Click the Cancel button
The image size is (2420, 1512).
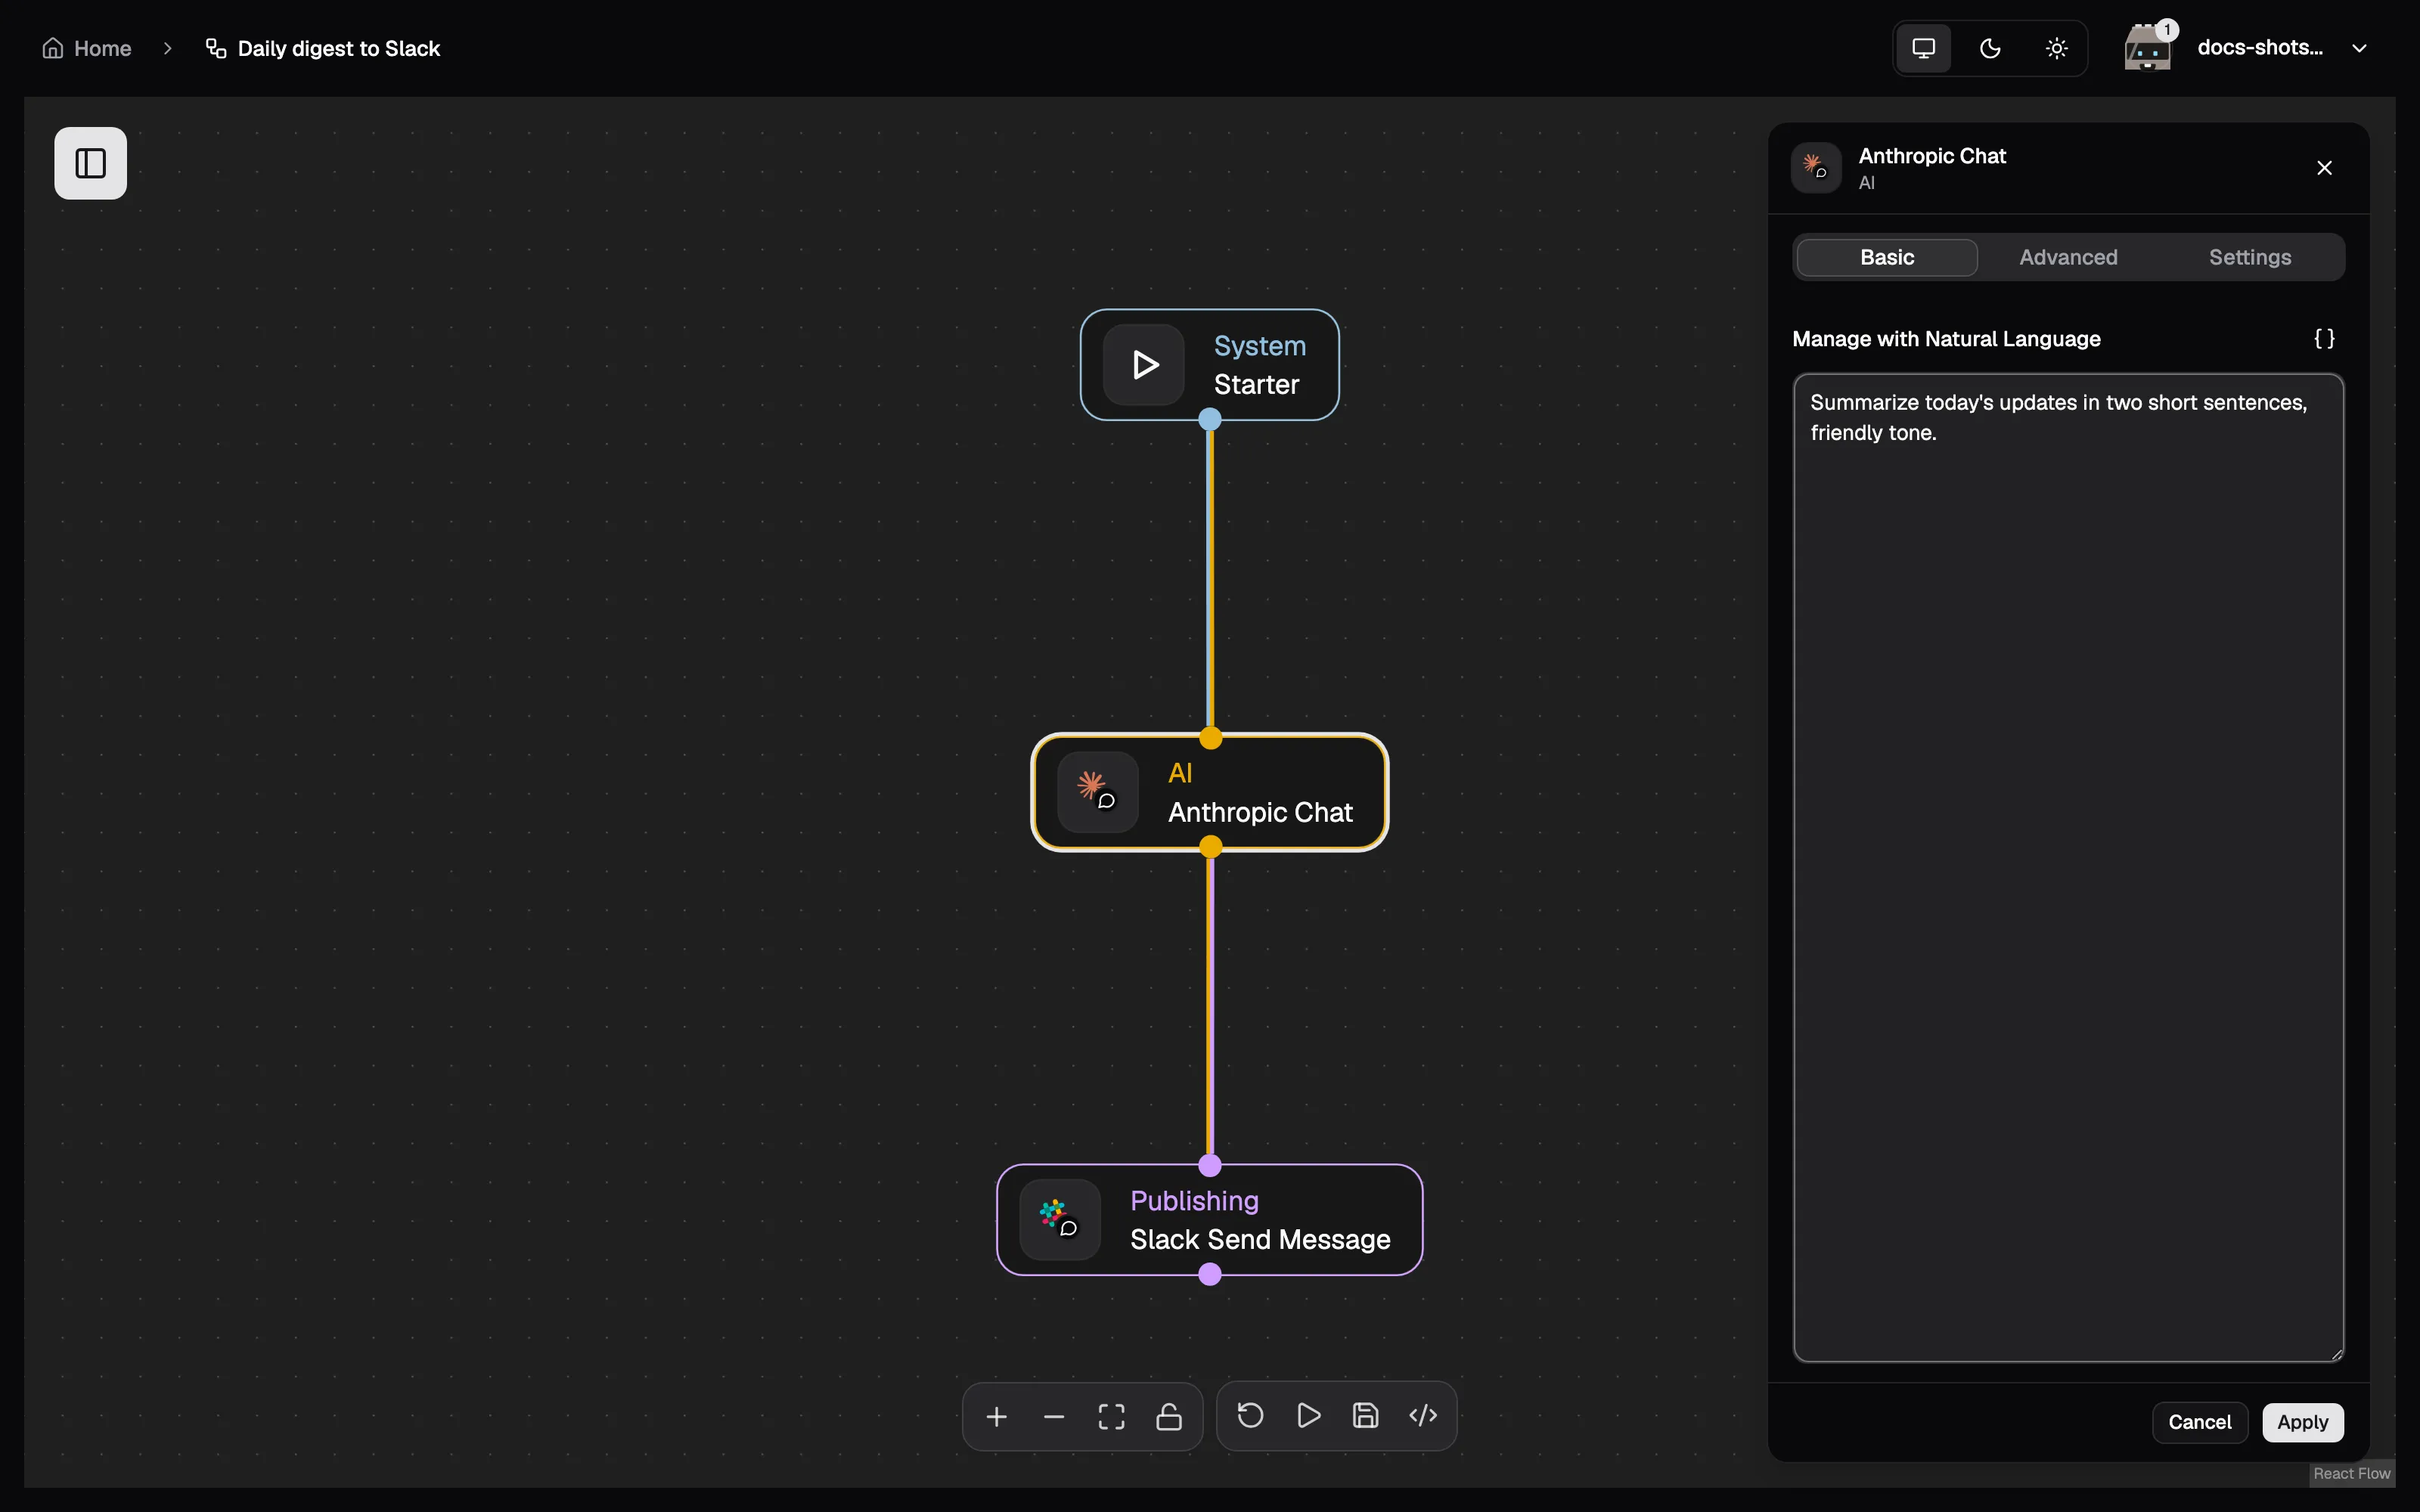pyautogui.click(x=2199, y=1422)
